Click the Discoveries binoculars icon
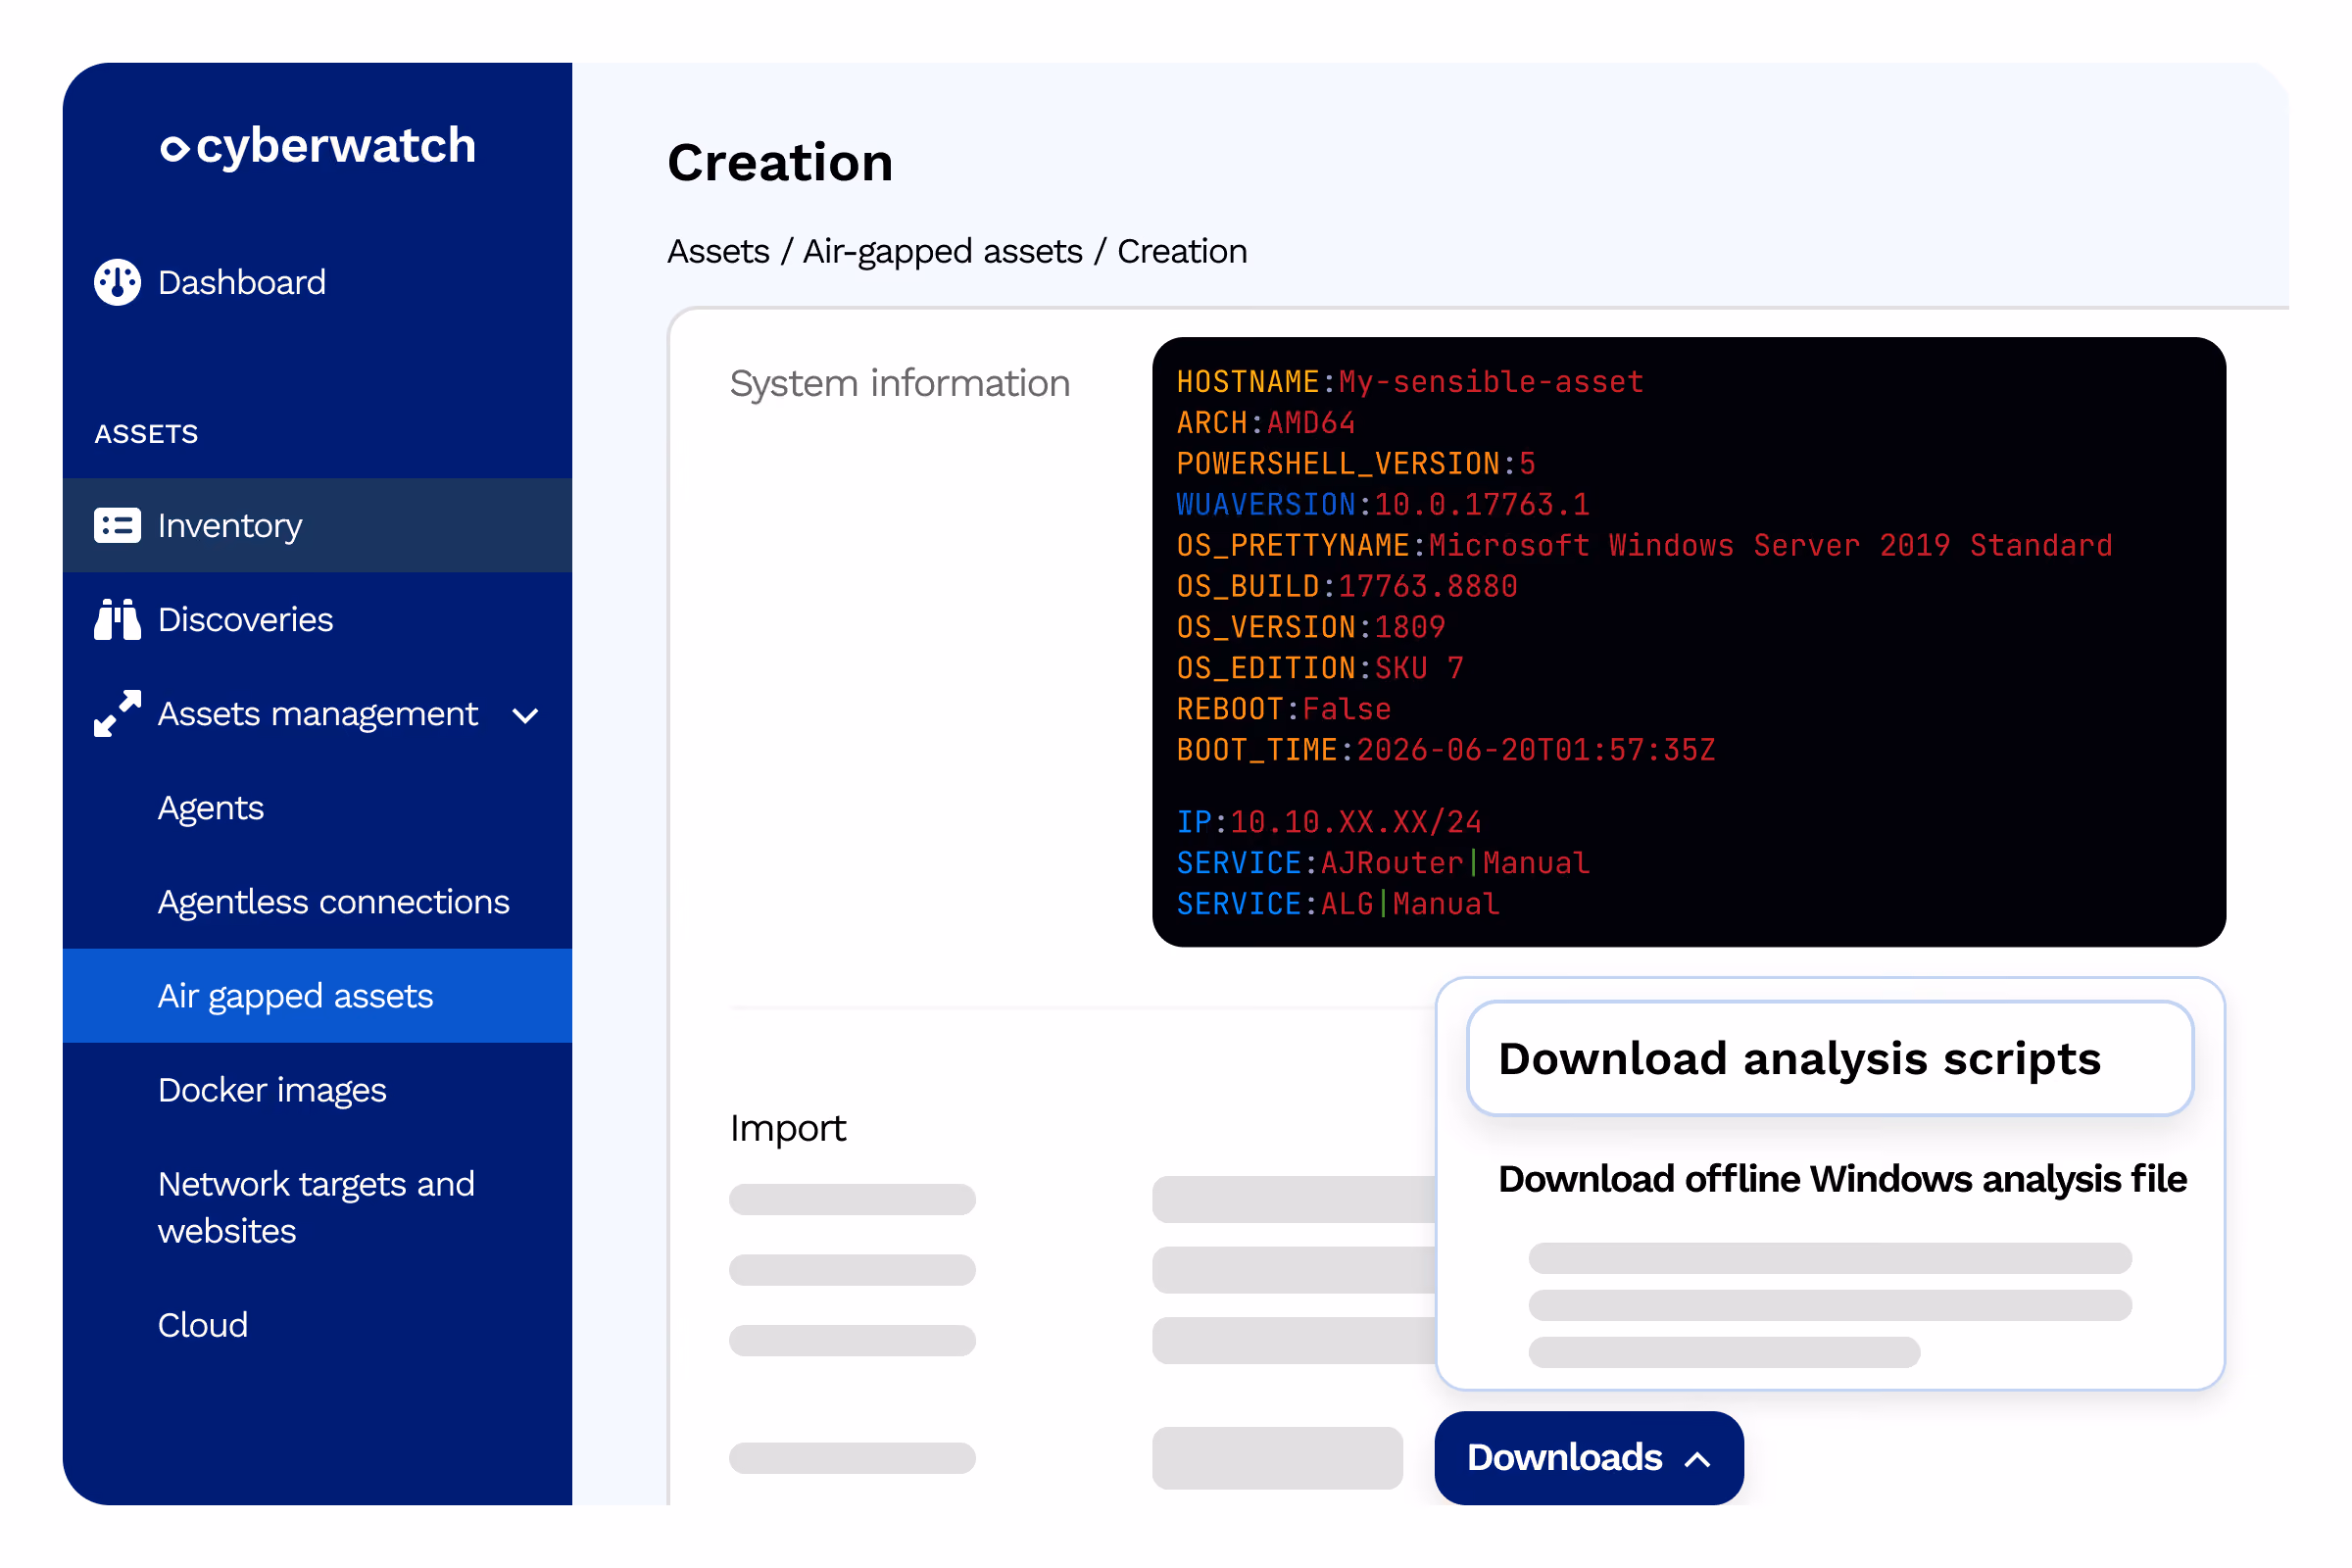The image size is (2352, 1568). click(x=118, y=619)
